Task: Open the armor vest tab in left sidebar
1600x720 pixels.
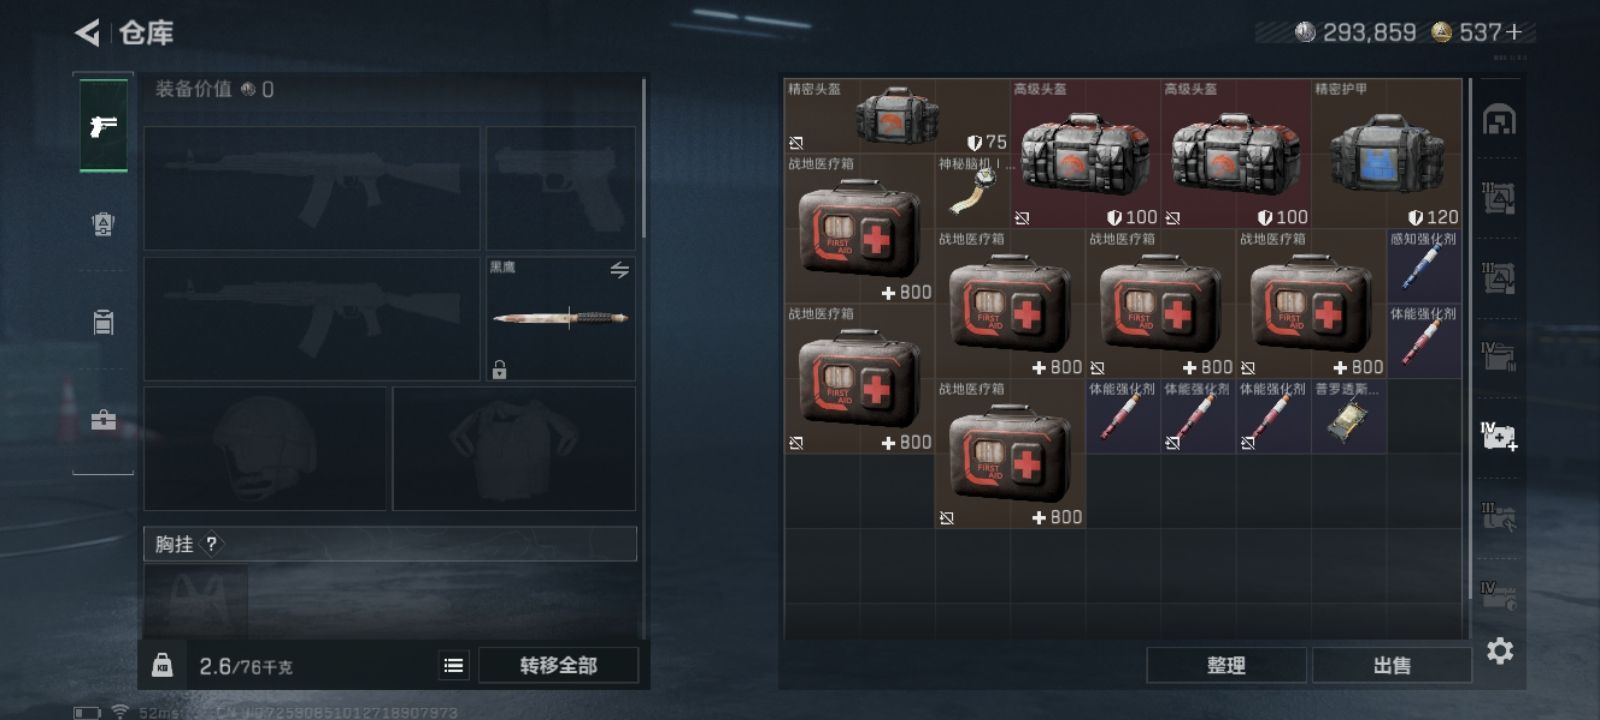Action: 103,224
